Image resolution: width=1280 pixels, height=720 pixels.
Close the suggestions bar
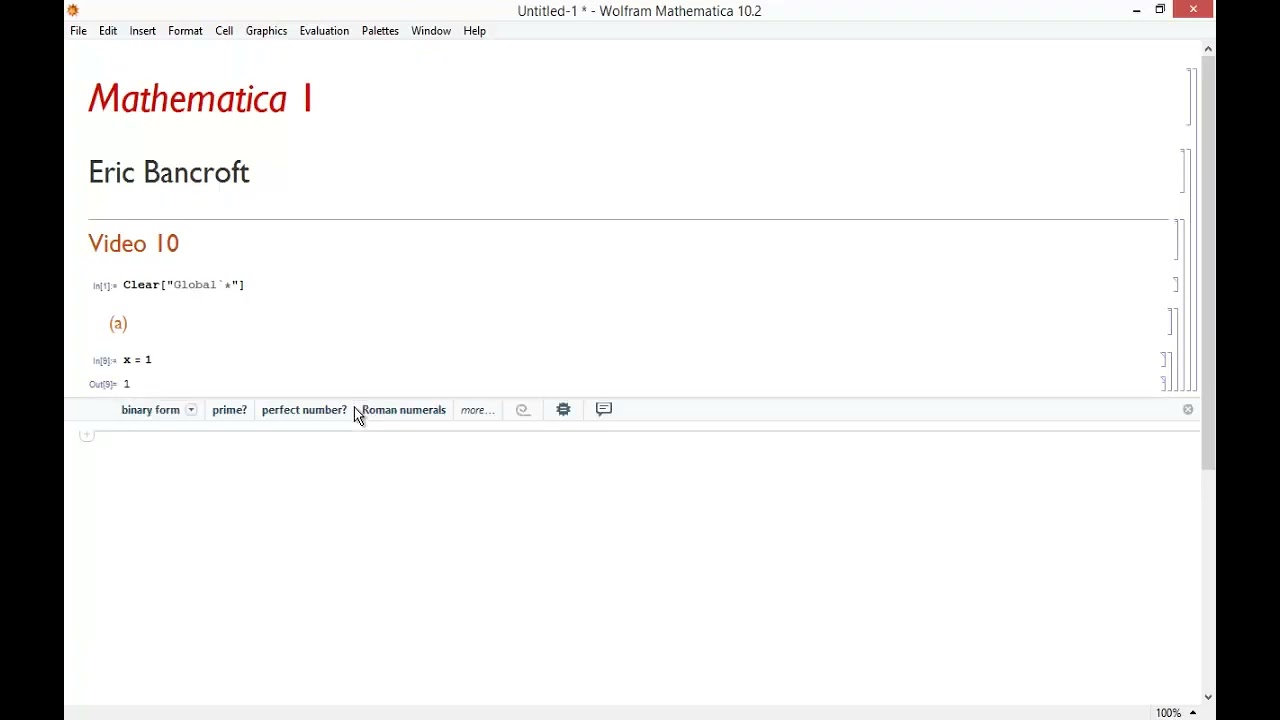click(x=1188, y=410)
